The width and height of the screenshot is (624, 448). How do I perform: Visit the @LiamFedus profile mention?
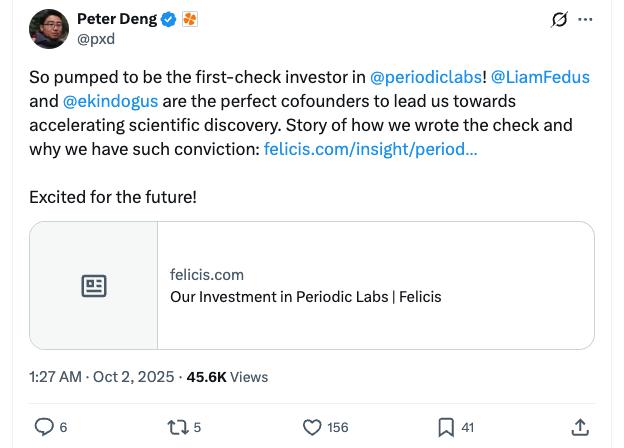point(540,77)
